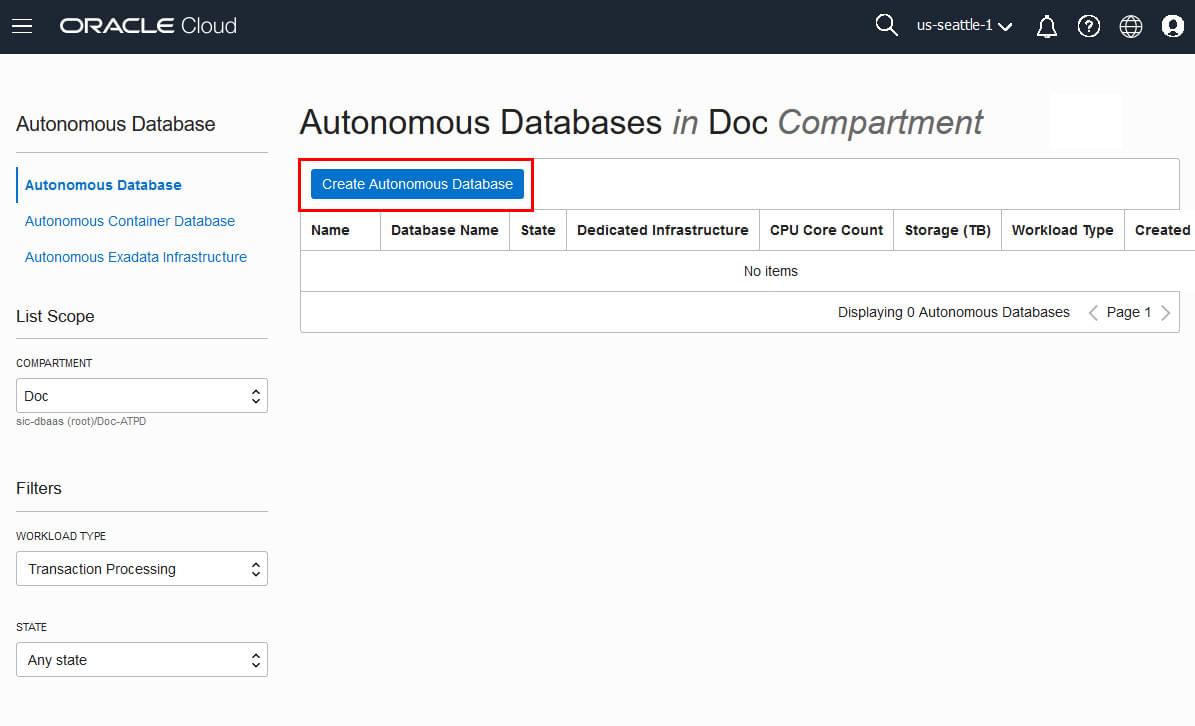Open the navigation hamburger menu

[22, 26]
